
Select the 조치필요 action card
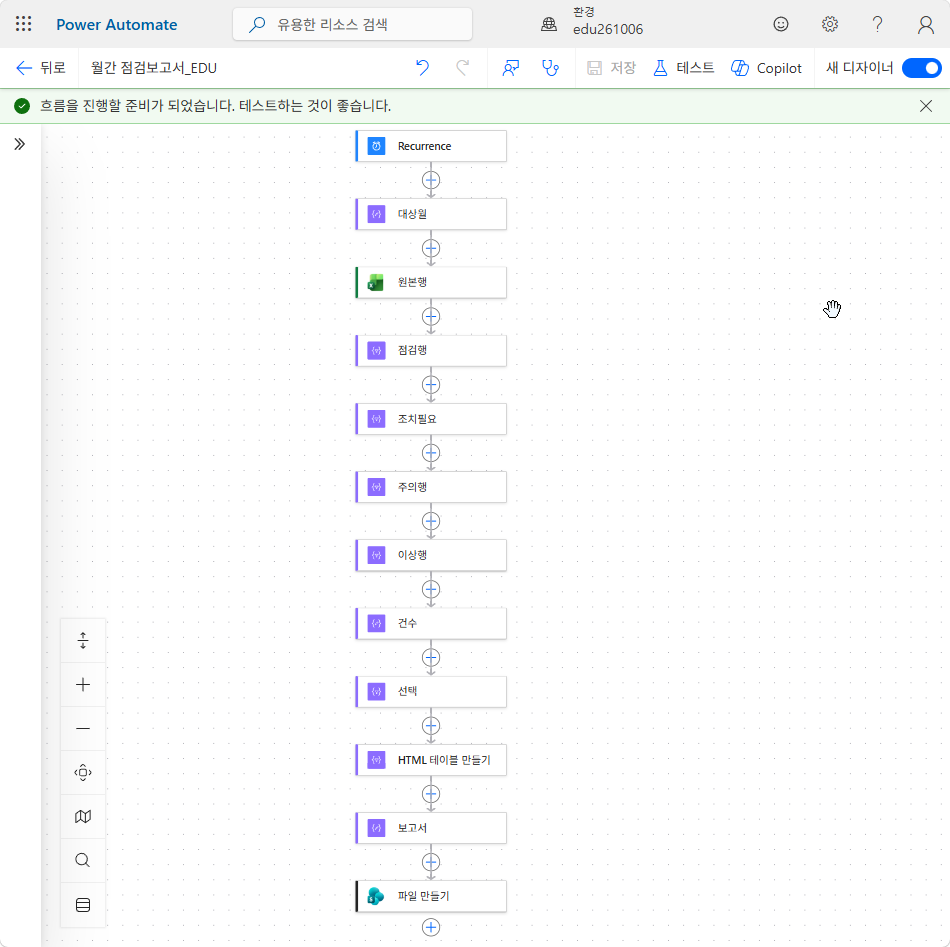431,419
